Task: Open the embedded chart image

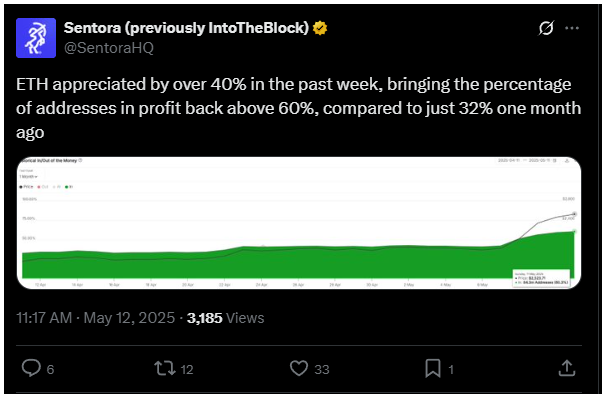Action: click(299, 223)
